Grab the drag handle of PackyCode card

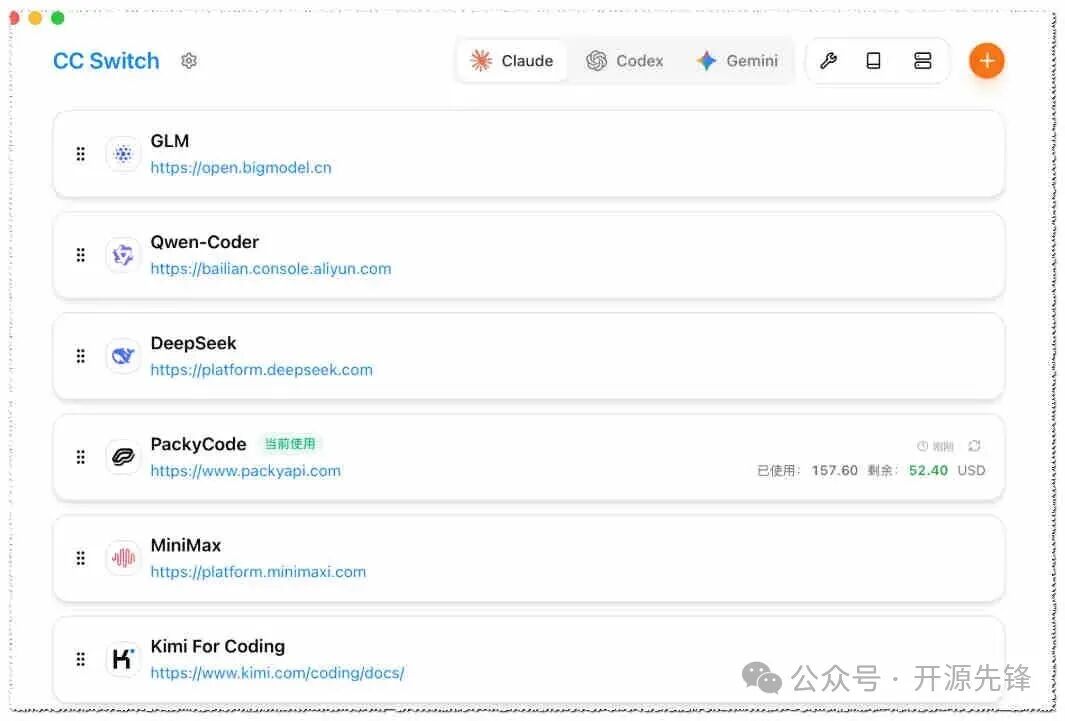[x=81, y=458]
